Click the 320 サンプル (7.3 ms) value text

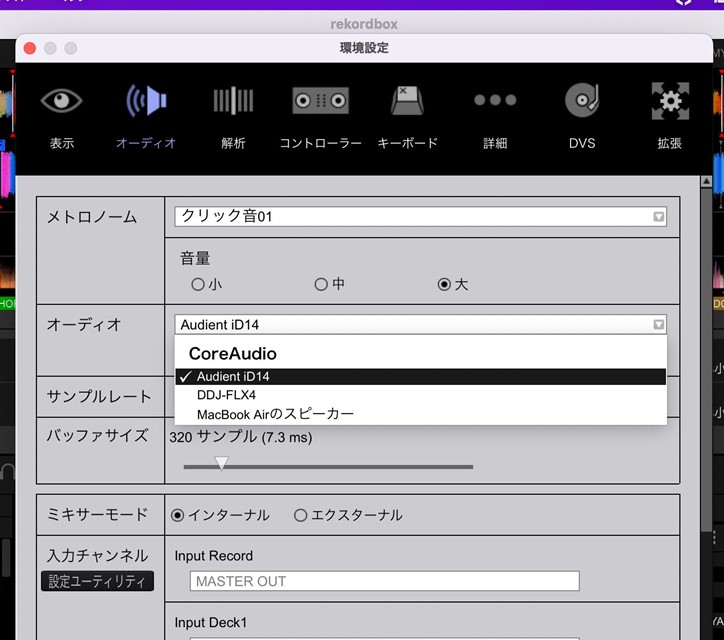point(241,437)
